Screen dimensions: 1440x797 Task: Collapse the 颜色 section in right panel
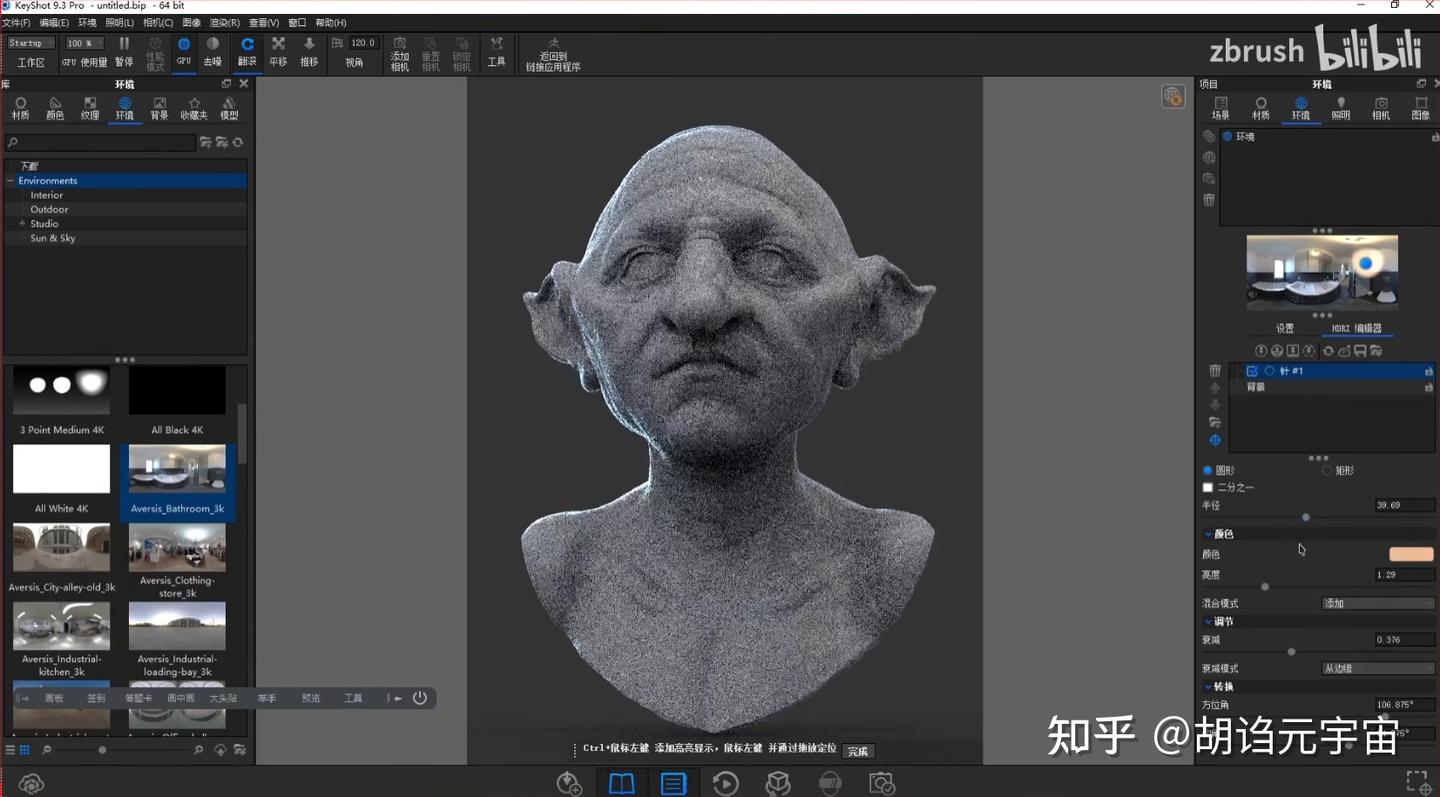point(1208,533)
